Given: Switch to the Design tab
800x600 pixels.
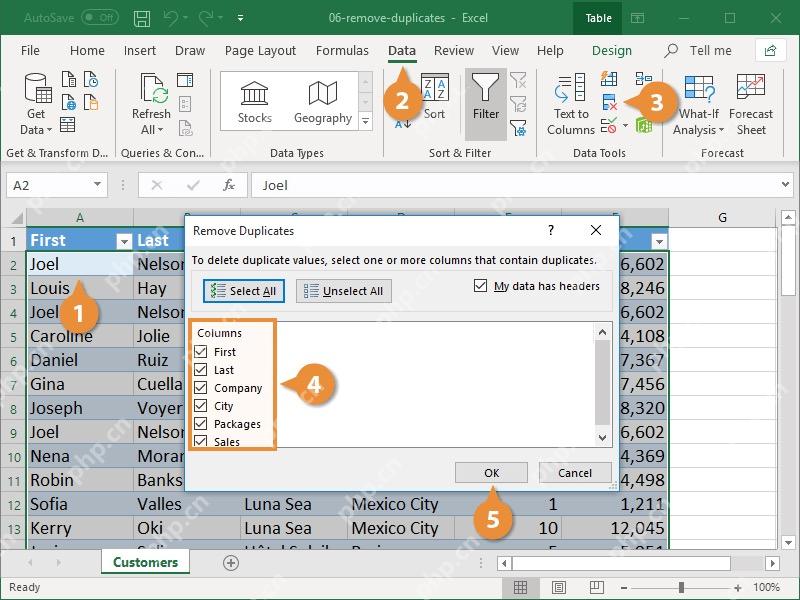Looking at the screenshot, I should coord(612,51).
